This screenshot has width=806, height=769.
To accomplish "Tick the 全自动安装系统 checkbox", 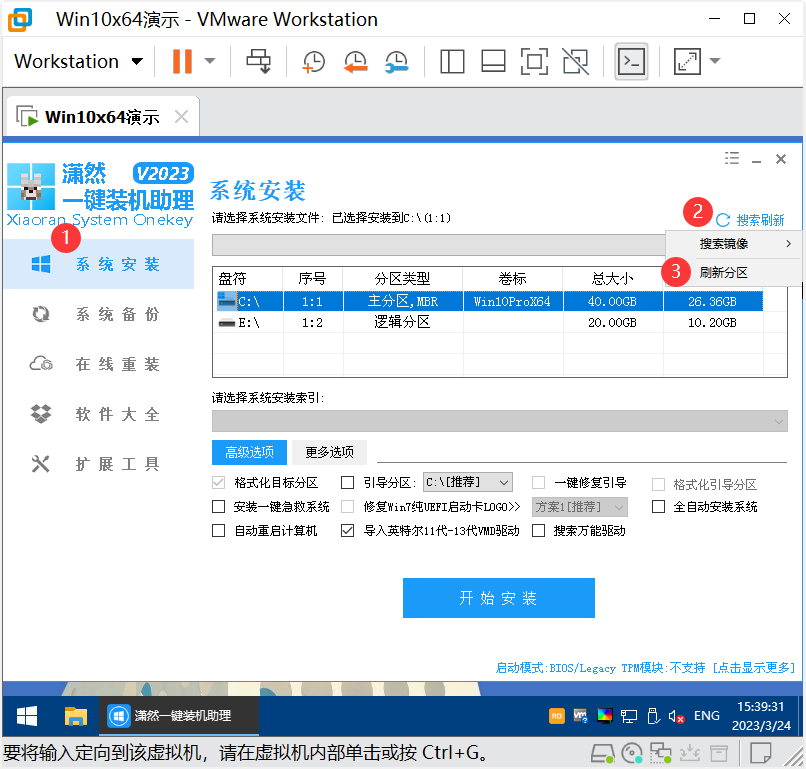I will [658, 507].
